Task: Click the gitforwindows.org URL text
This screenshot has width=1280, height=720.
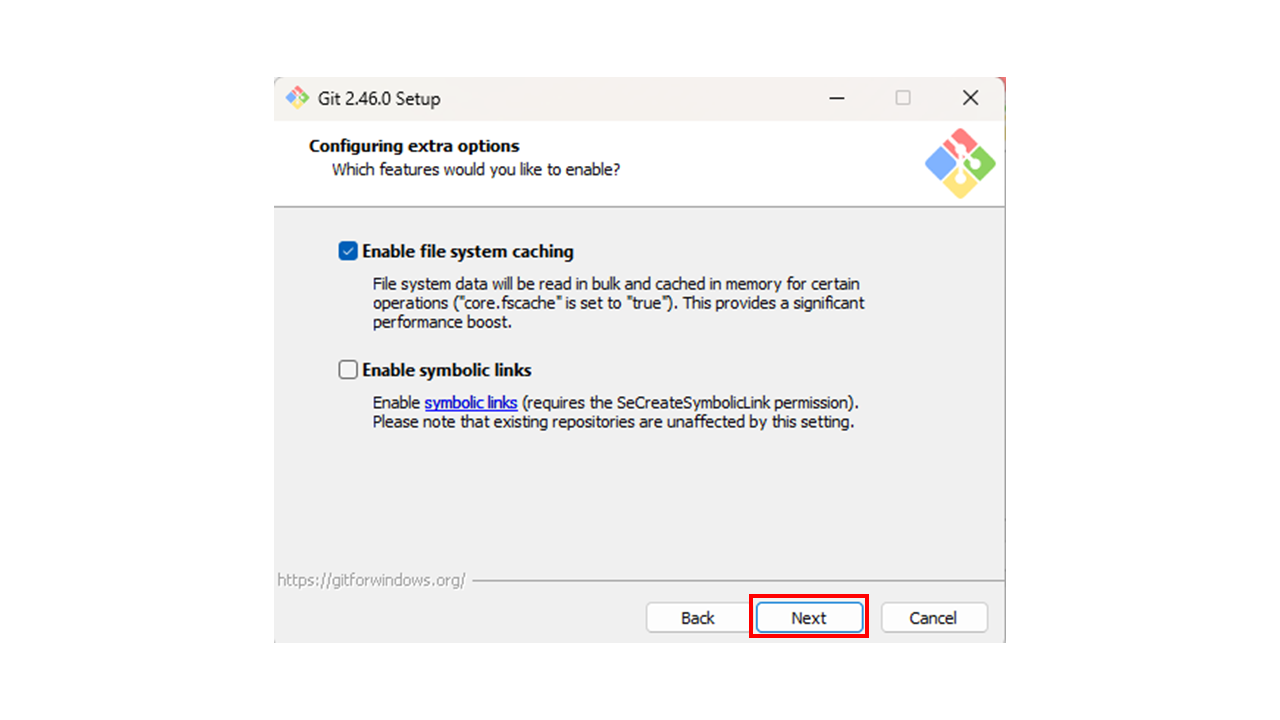Action: tap(371, 580)
